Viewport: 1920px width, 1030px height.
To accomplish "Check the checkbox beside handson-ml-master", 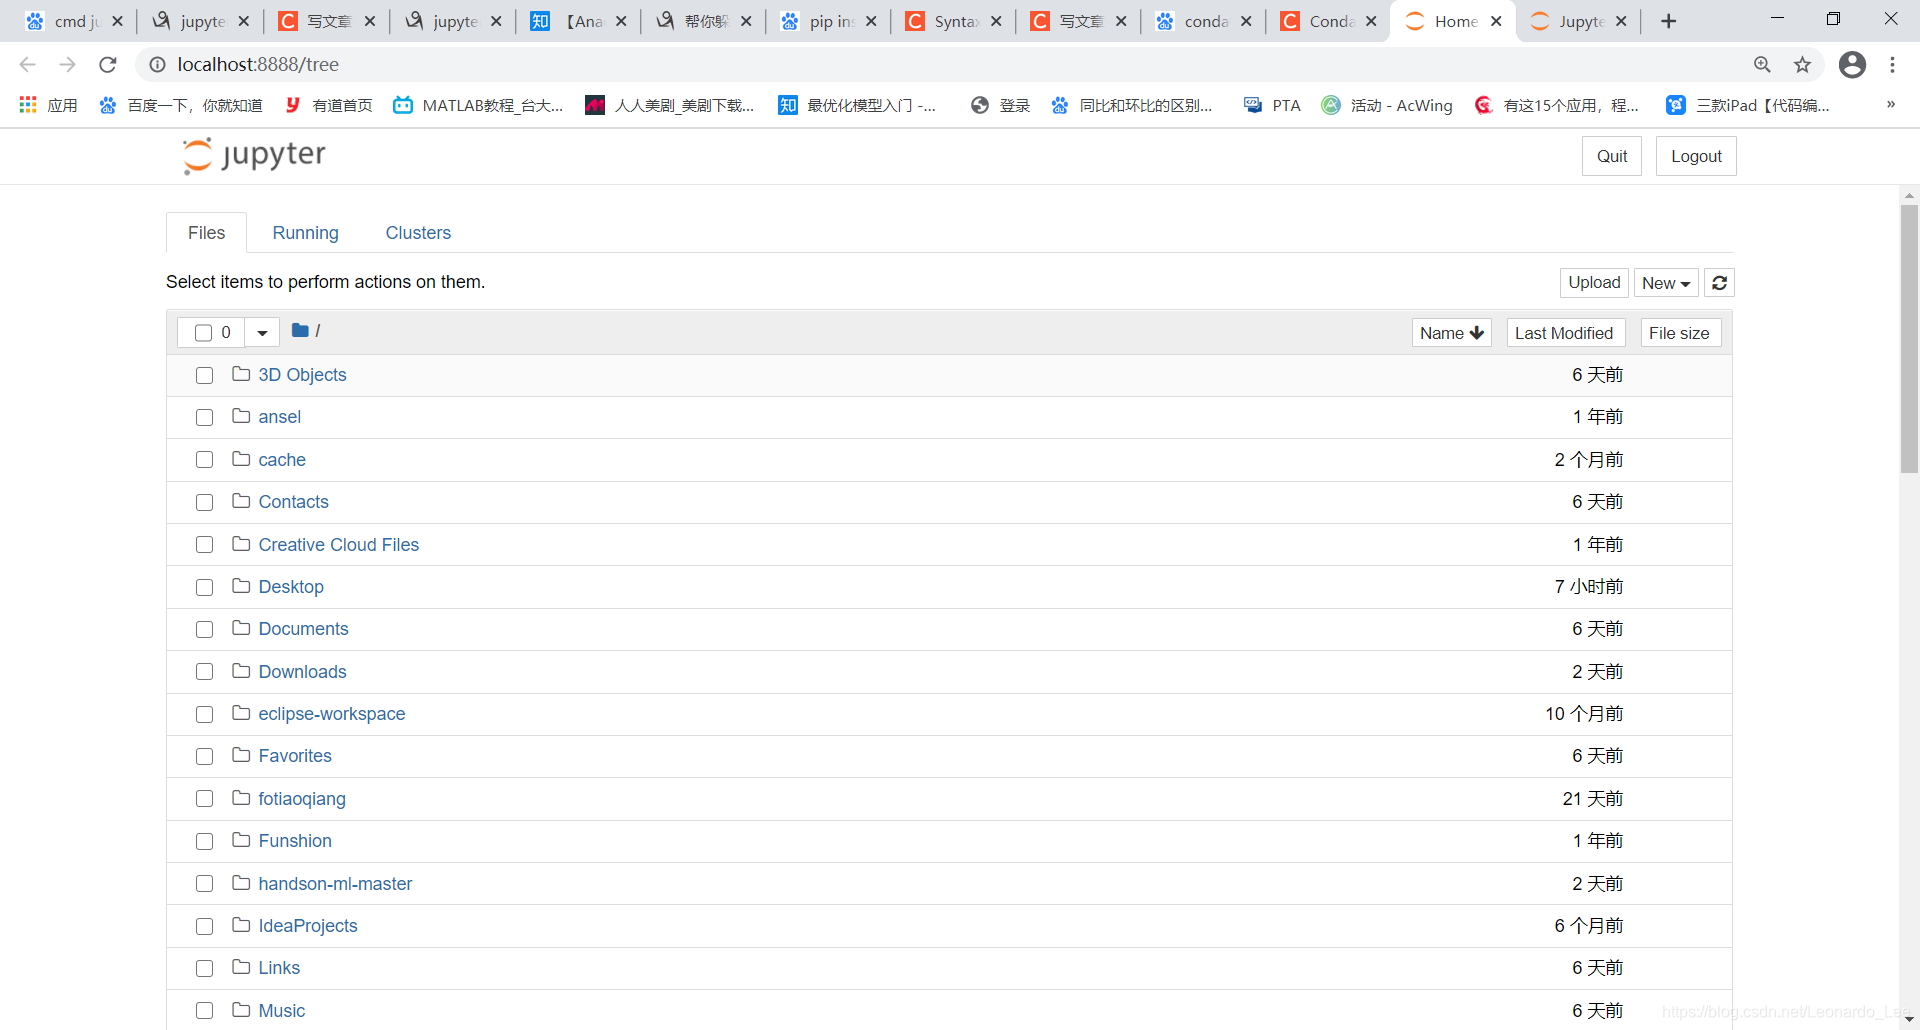I will click(204, 884).
